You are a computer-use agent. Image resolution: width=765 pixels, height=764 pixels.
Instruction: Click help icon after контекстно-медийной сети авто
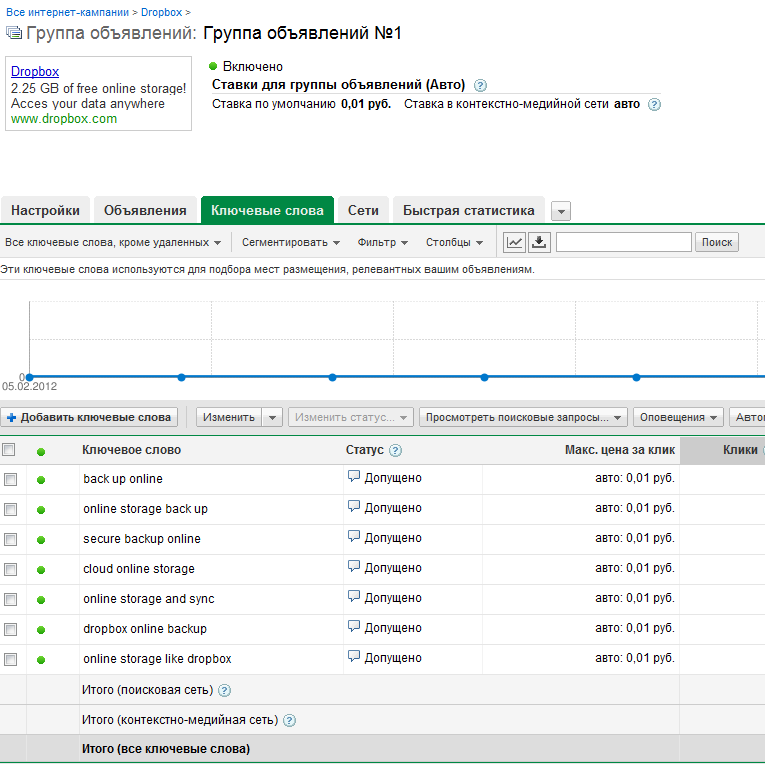[x=655, y=104]
